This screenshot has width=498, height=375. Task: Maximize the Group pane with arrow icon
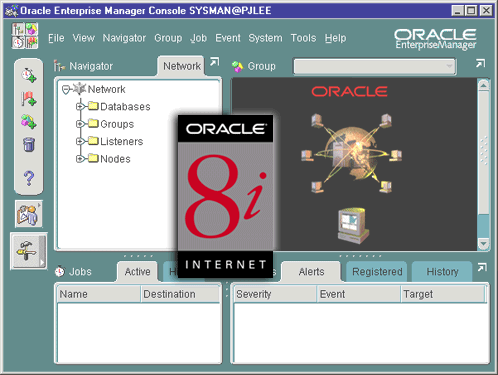[x=480, y=63]
